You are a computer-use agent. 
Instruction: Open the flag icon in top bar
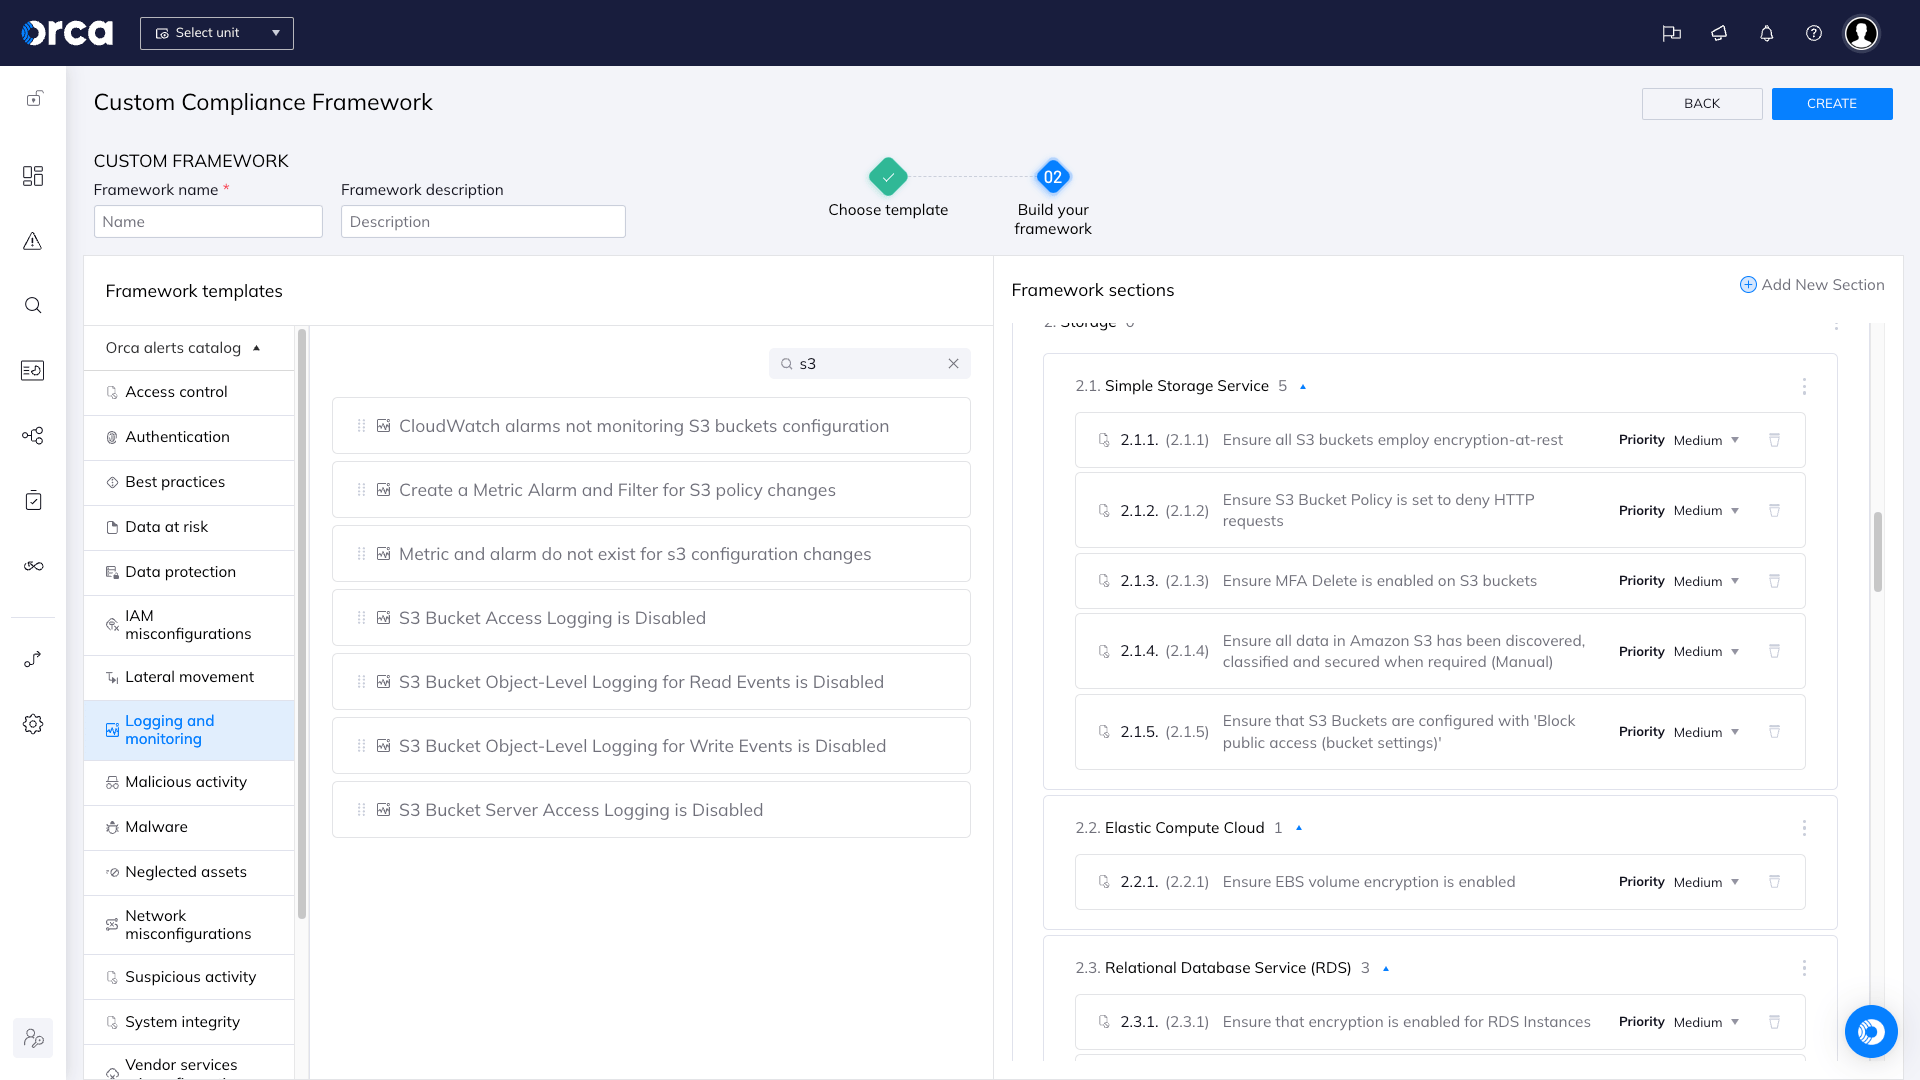click(1672, 33)
